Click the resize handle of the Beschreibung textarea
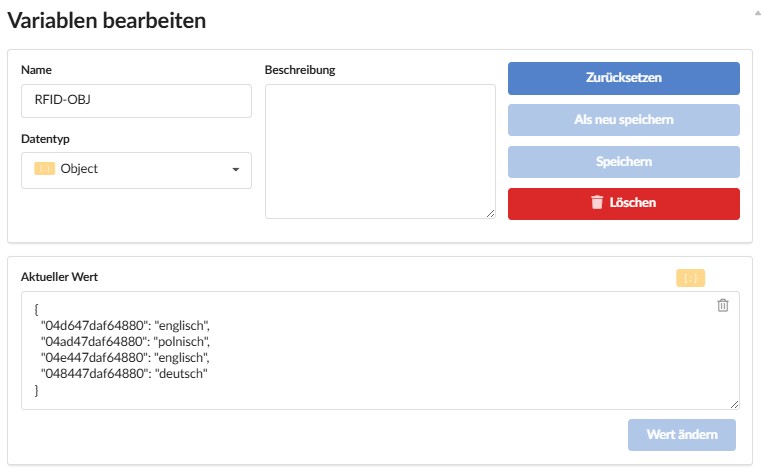Image resolution: width=763 pixels, height=472 pixels. click(491, 213)
